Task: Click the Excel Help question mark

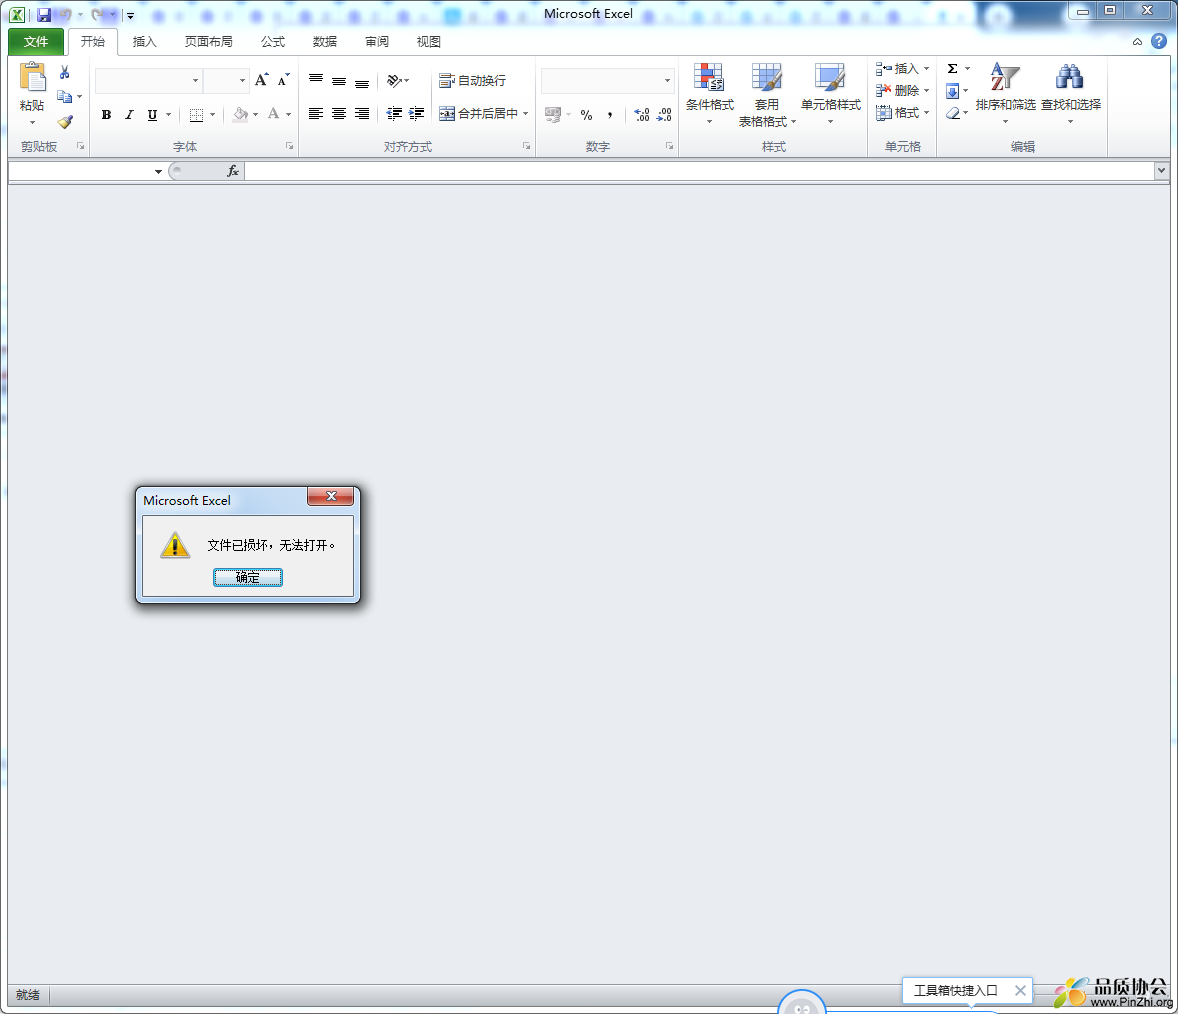Action: click(x=1158, y=41)
